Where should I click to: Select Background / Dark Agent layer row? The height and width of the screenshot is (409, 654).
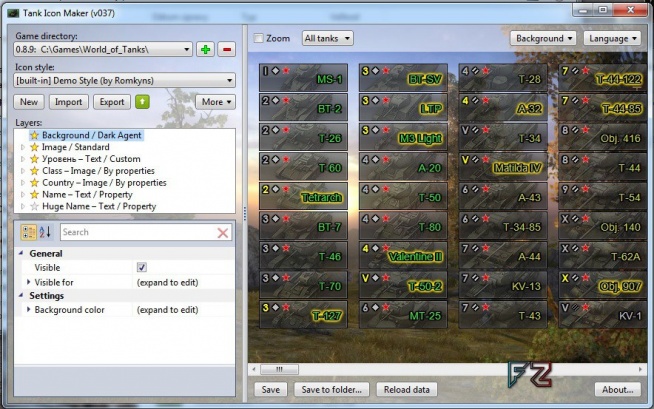click(86, 135)
